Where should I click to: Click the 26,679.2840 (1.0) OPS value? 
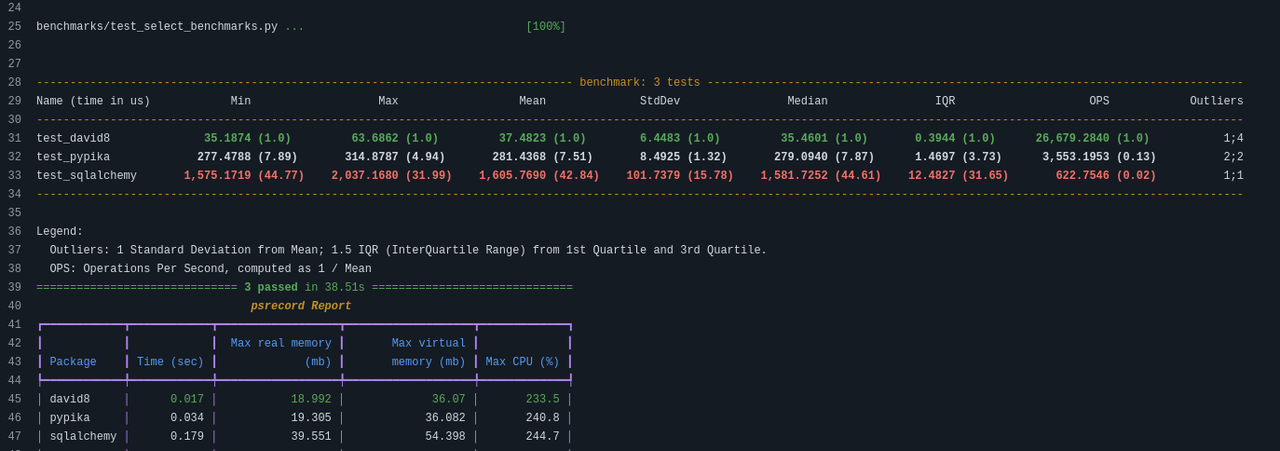[1092, 139]
